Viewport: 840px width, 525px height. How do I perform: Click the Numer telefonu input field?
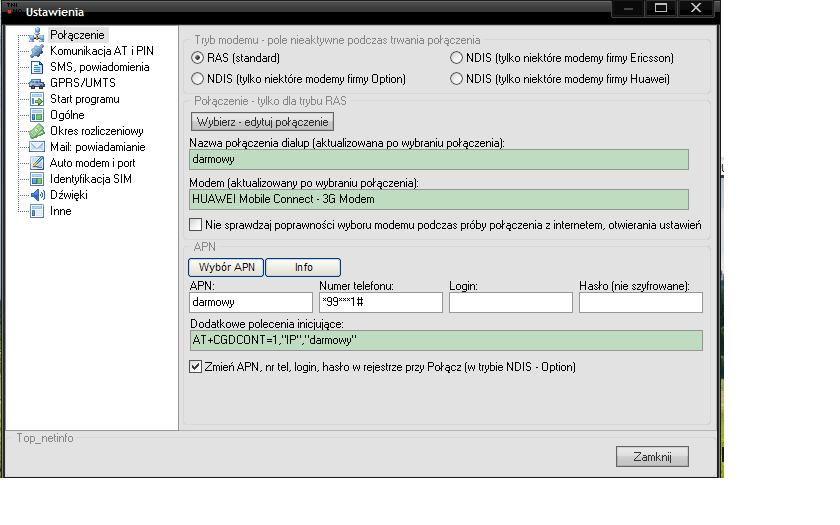click(380, 301)
